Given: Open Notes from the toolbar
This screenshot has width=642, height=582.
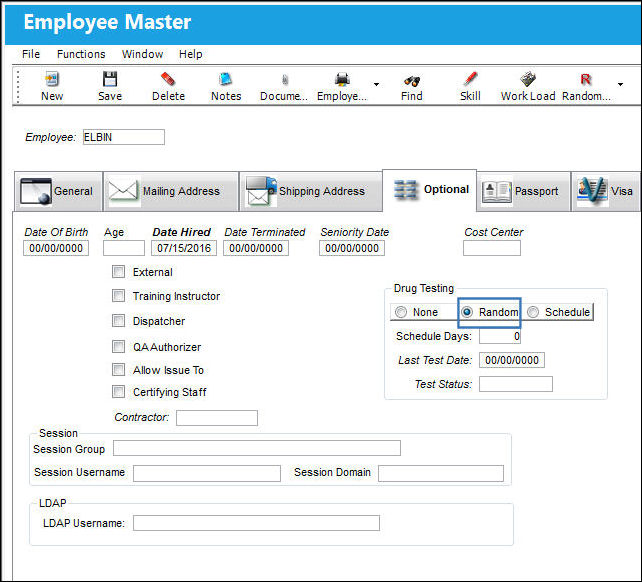Looking at the screenshot, I should pyautogui.click(x=226, y=79).
